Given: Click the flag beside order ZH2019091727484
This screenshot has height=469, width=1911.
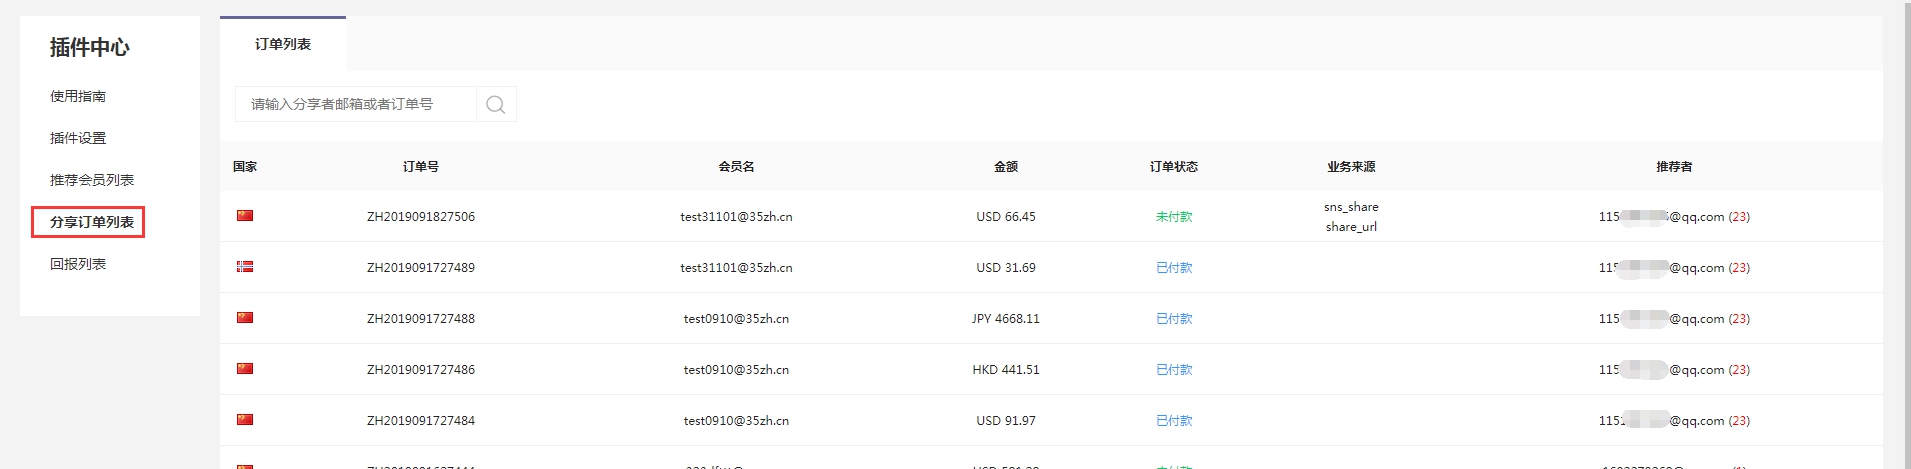Looking at the screenshot, I should coord(245,420).
